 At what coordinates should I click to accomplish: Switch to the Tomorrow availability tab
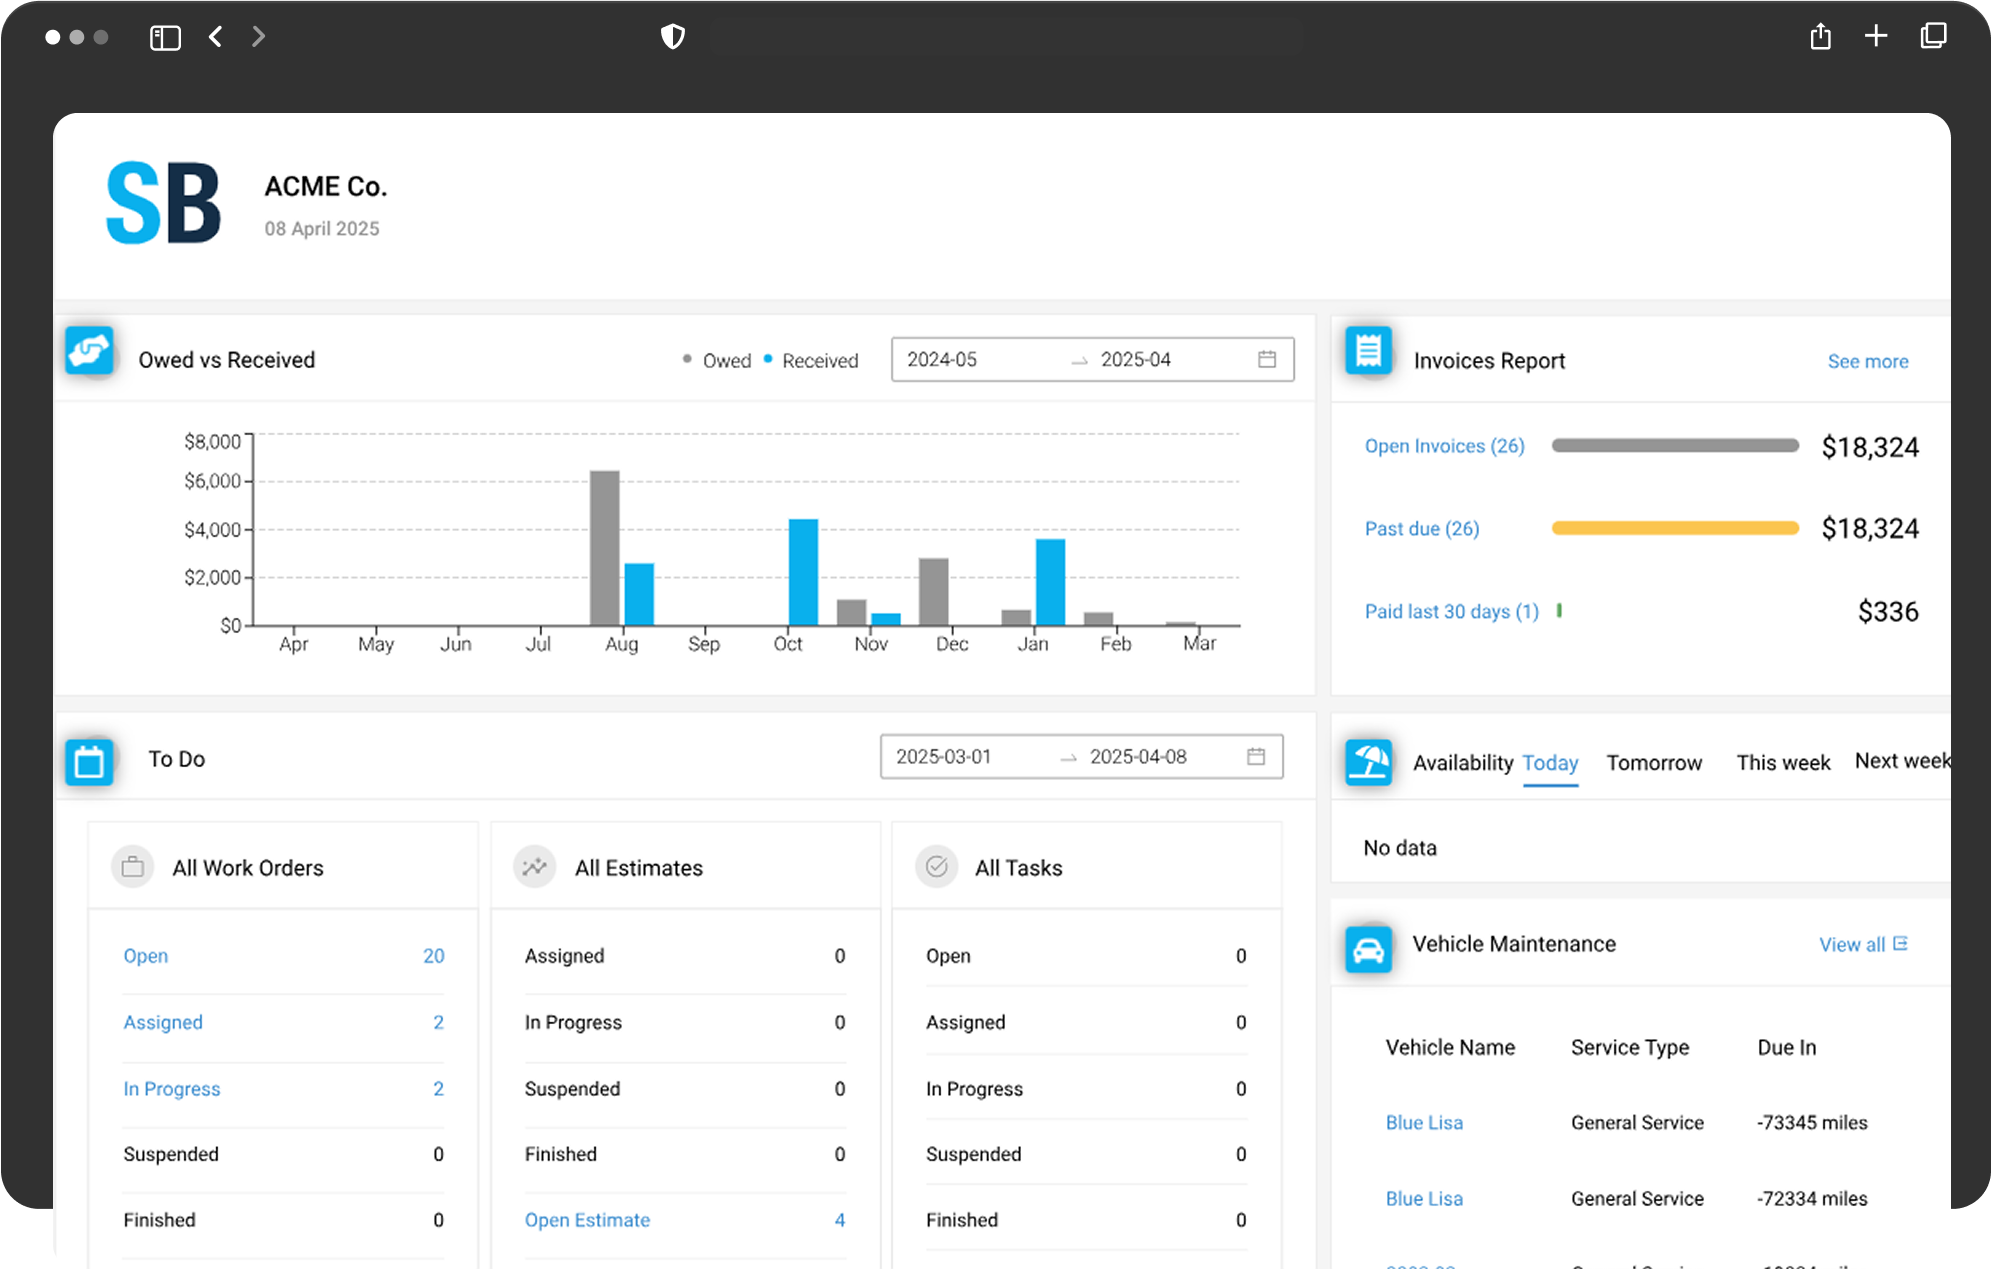(1654, 763)
